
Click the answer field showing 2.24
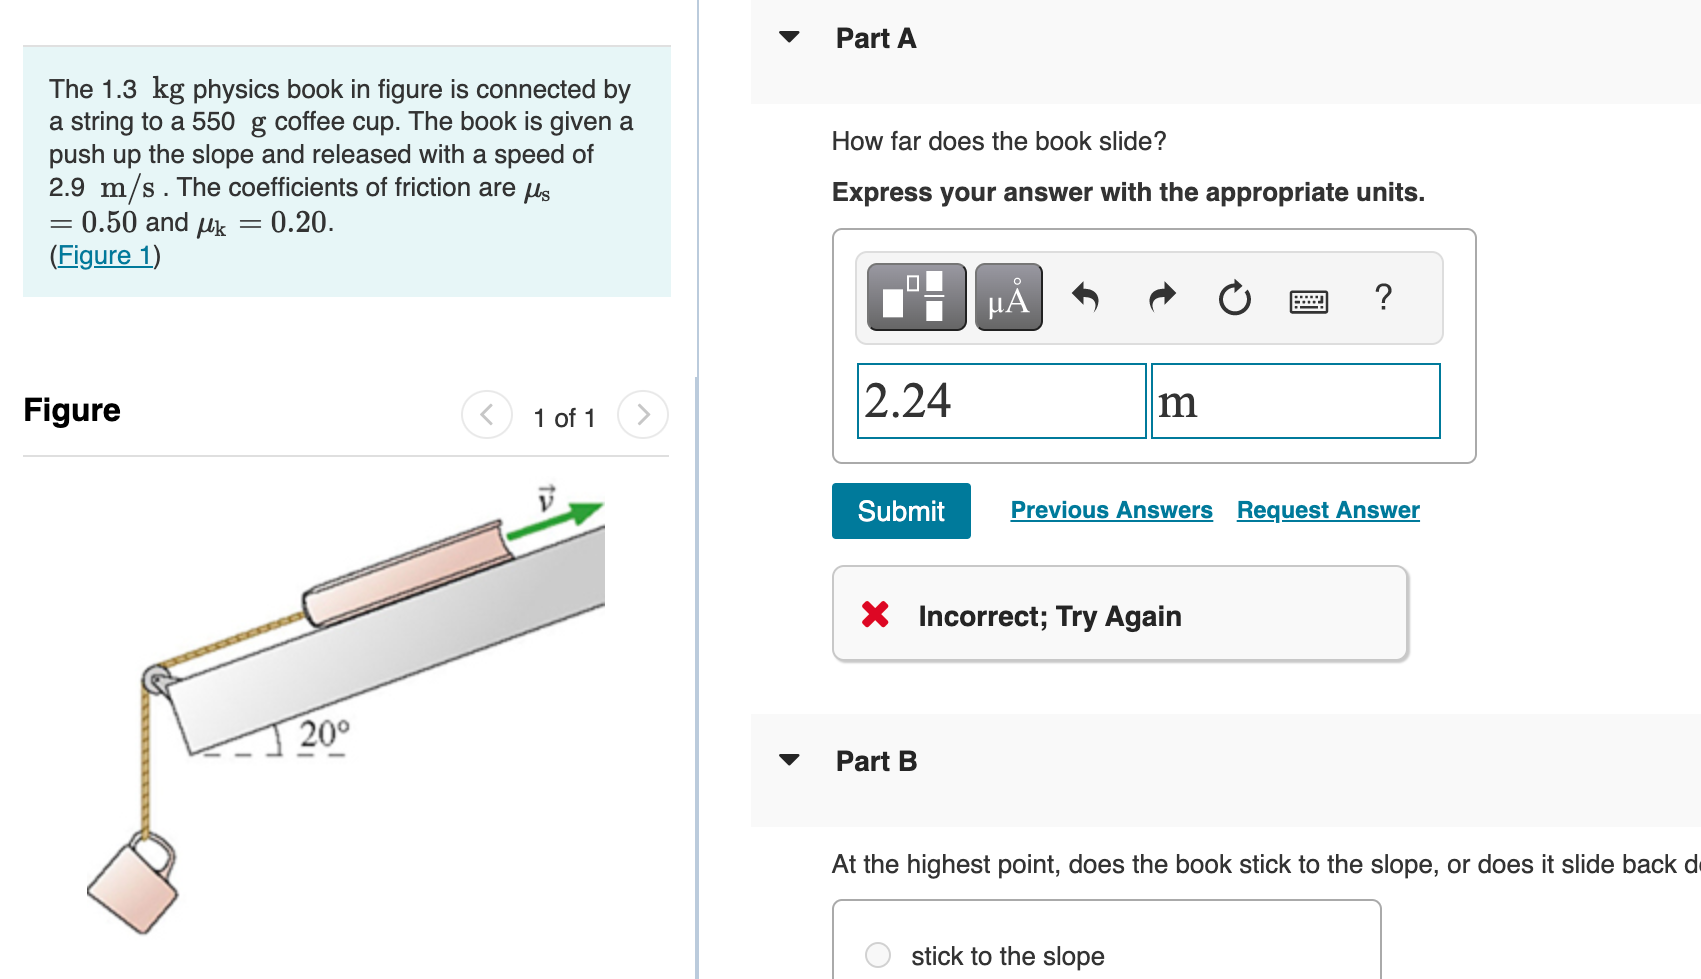pyautogui.click(x=1001, y=400)
